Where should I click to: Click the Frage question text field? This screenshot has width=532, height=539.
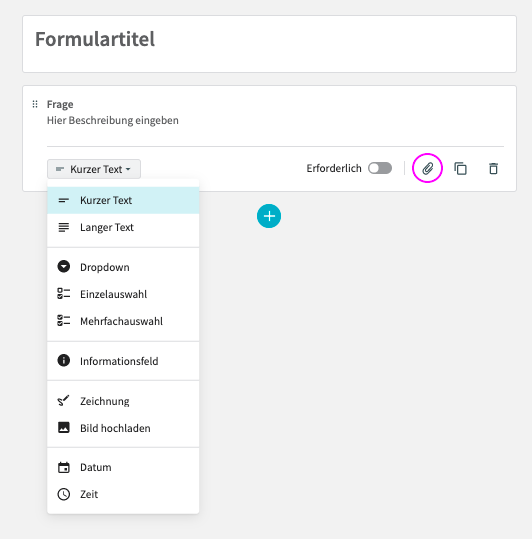point(275,104)
